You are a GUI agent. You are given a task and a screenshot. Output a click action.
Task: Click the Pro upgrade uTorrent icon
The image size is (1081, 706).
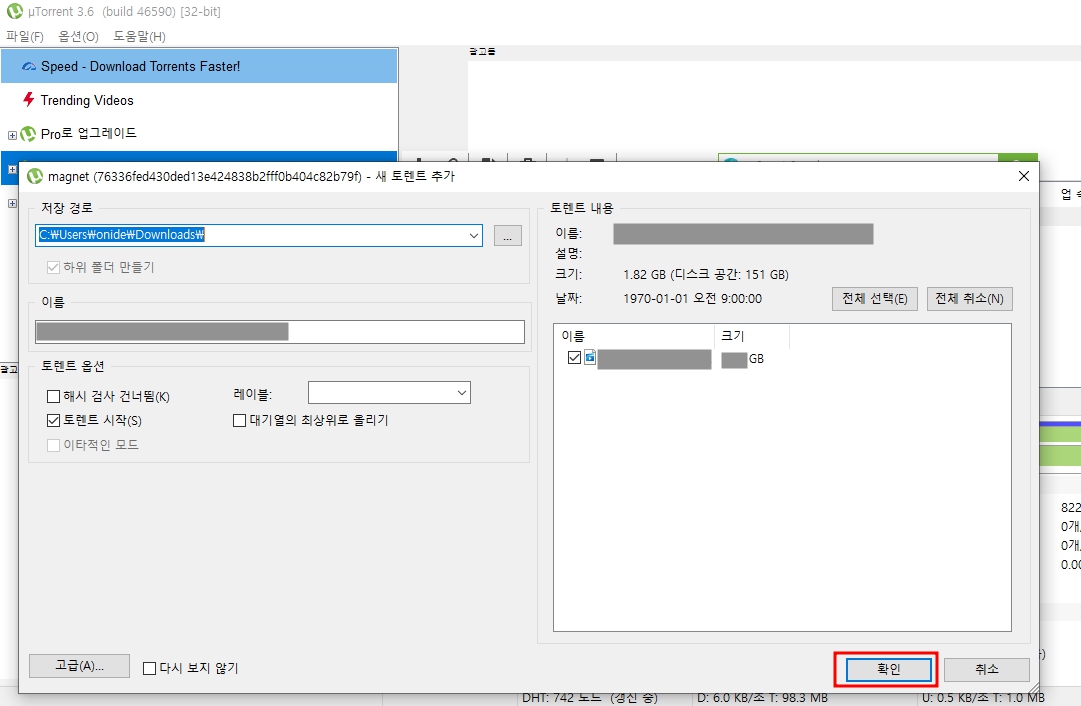point(28,134)
